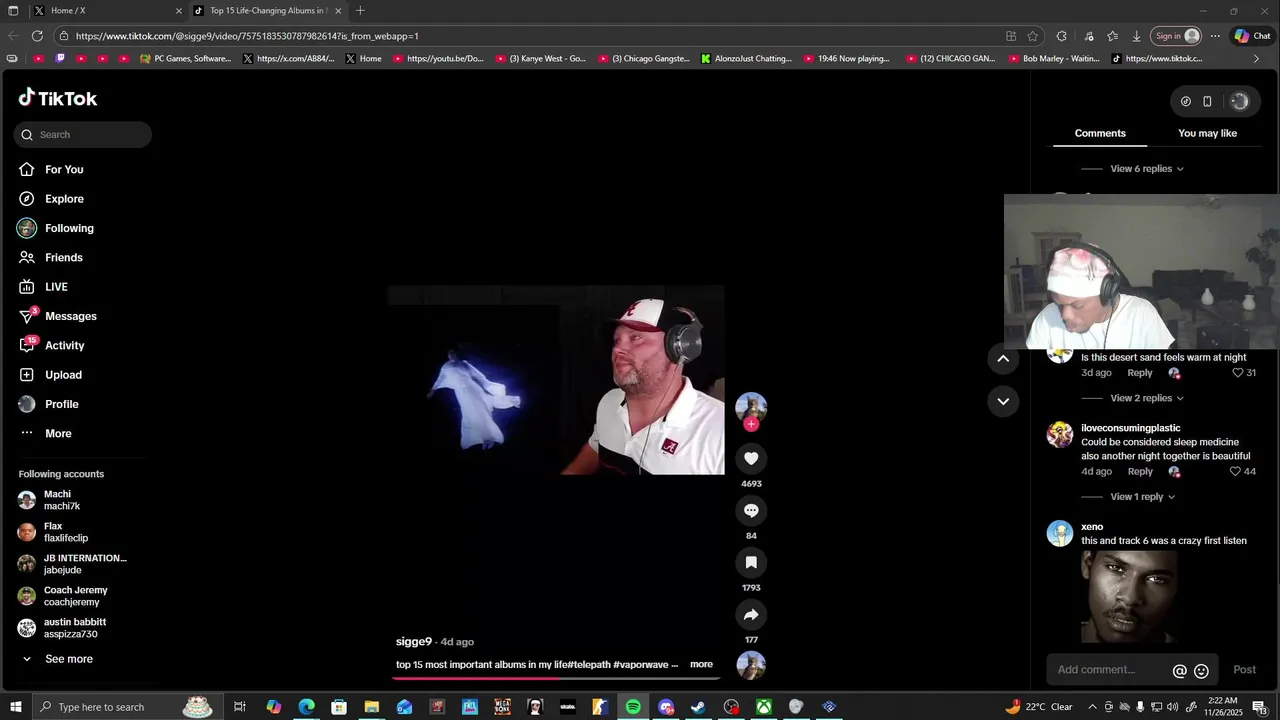This screenshot has height=720, width=1280.
Task: Reply to the desert sand comment
Action: click(1140, 373)
